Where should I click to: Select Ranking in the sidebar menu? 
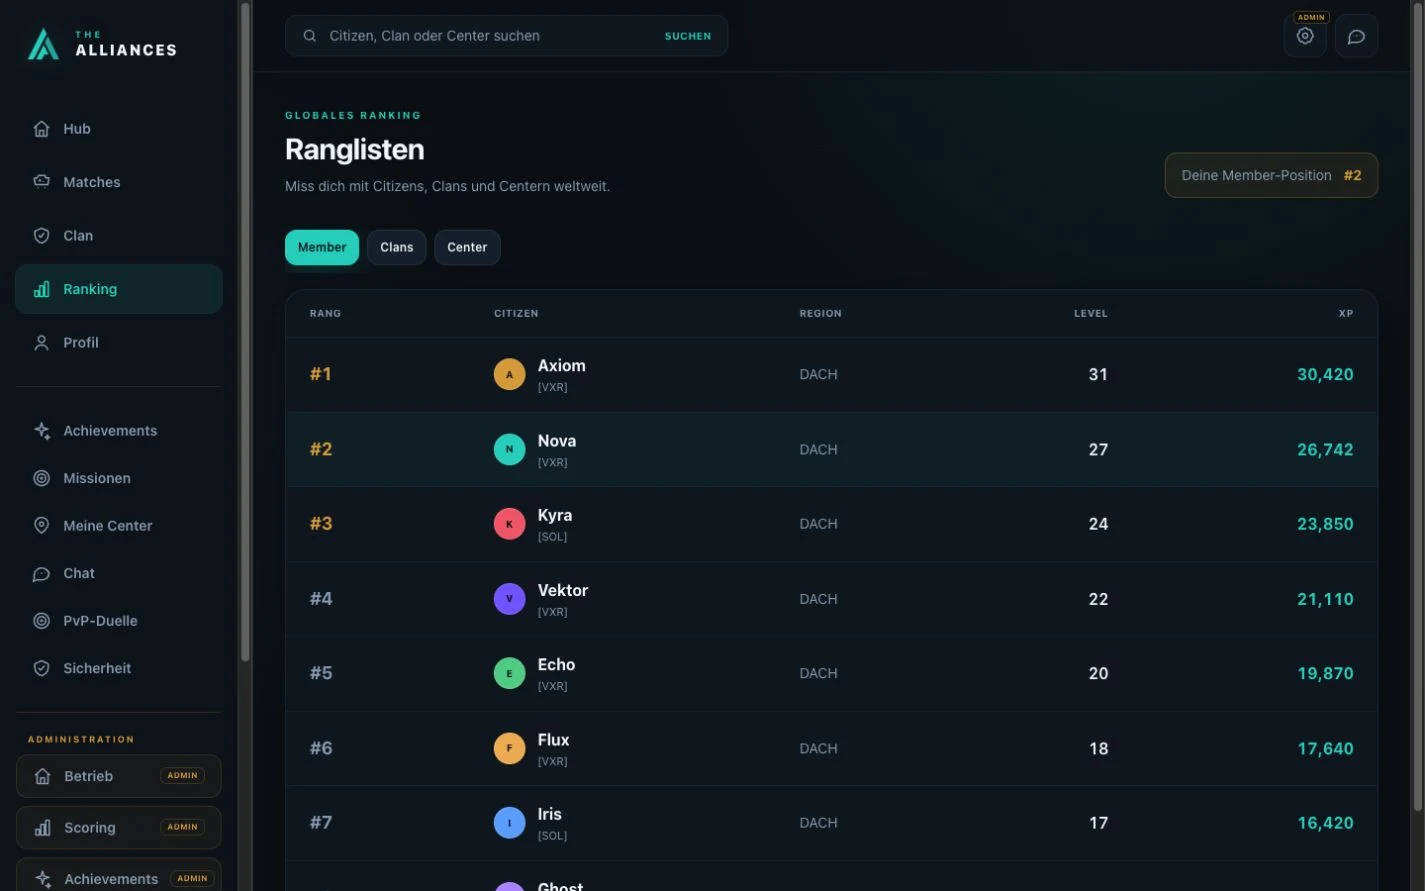[119, 289]
